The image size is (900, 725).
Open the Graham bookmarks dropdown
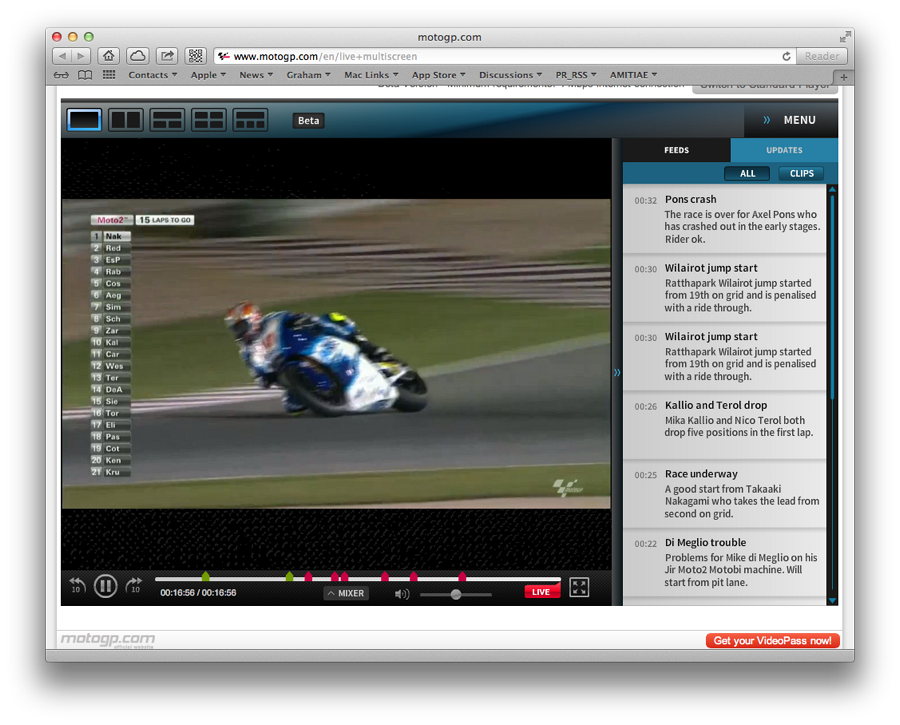click(x=308, y=75)
